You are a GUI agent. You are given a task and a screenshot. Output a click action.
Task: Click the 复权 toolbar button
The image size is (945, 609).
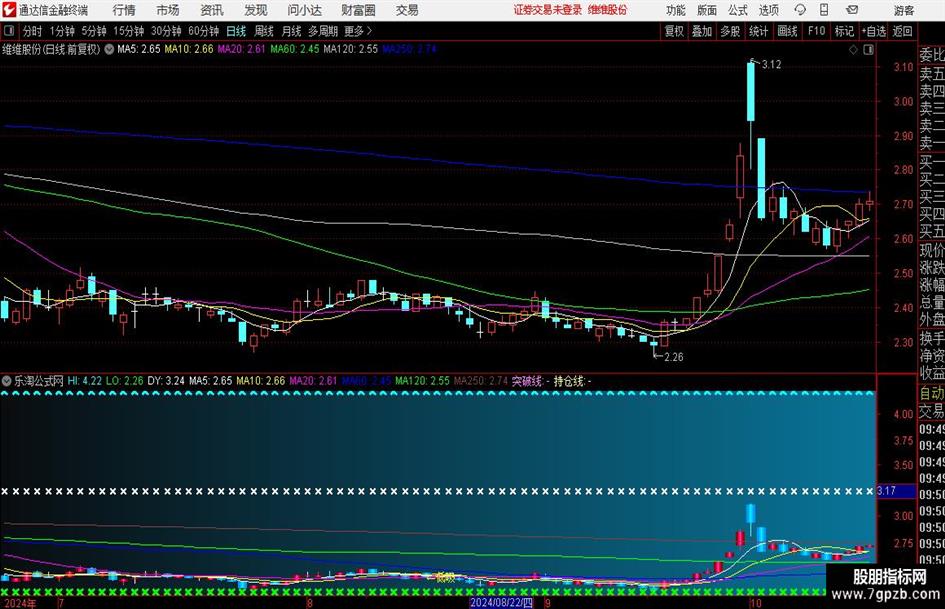click(x=674, y=31)
